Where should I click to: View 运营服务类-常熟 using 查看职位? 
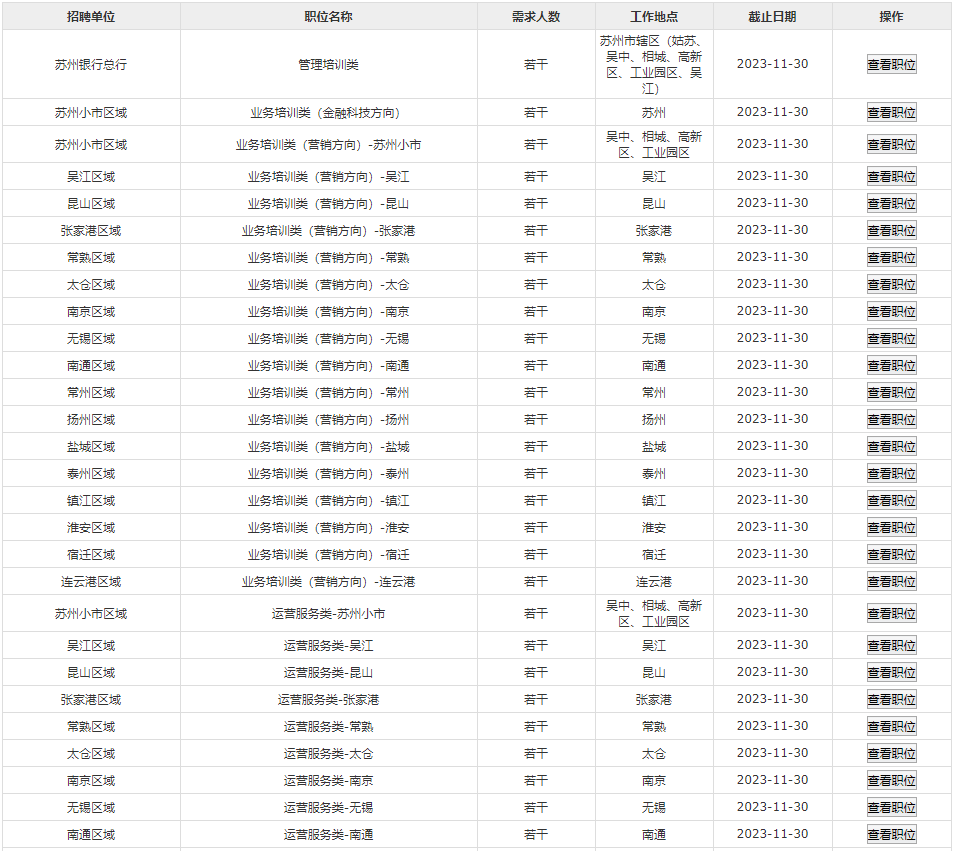tap(891, 726)
